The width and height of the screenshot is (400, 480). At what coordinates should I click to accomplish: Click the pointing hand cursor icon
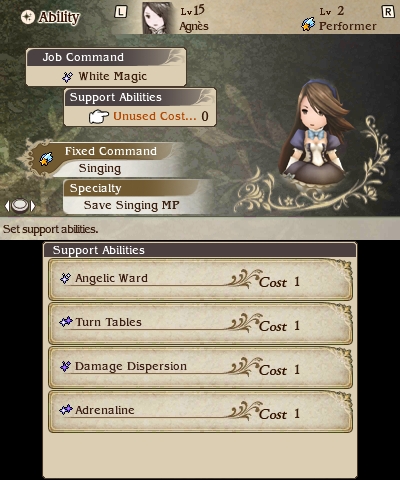tap(99, 117)
